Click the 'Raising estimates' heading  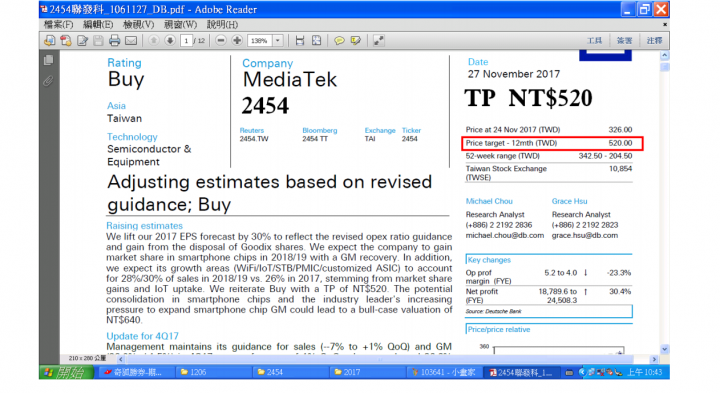click(144, 226)
